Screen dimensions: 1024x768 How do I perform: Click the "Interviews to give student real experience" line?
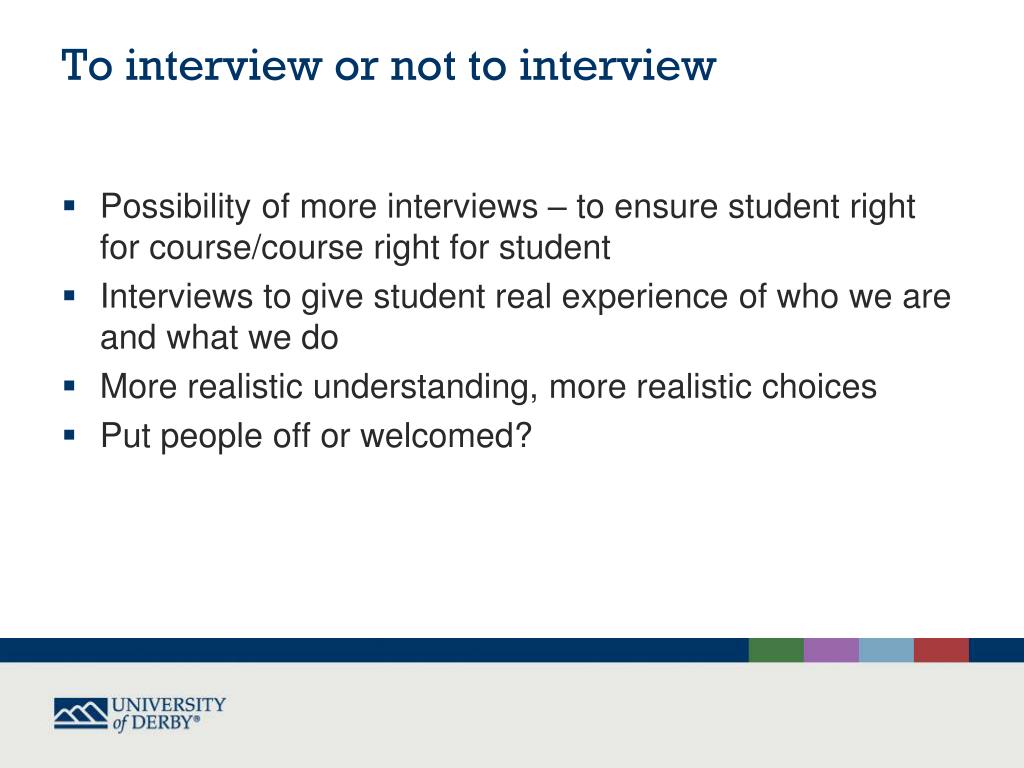click(525, 297)
